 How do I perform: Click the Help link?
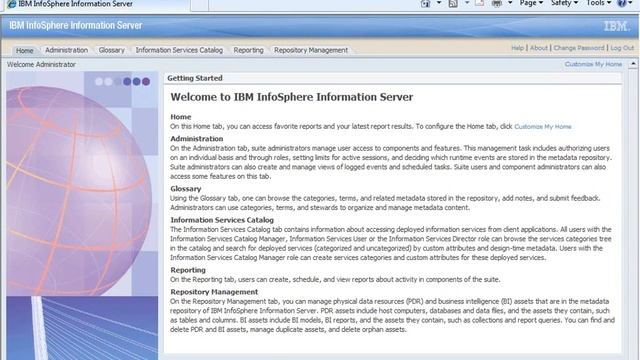click(517, 48)
